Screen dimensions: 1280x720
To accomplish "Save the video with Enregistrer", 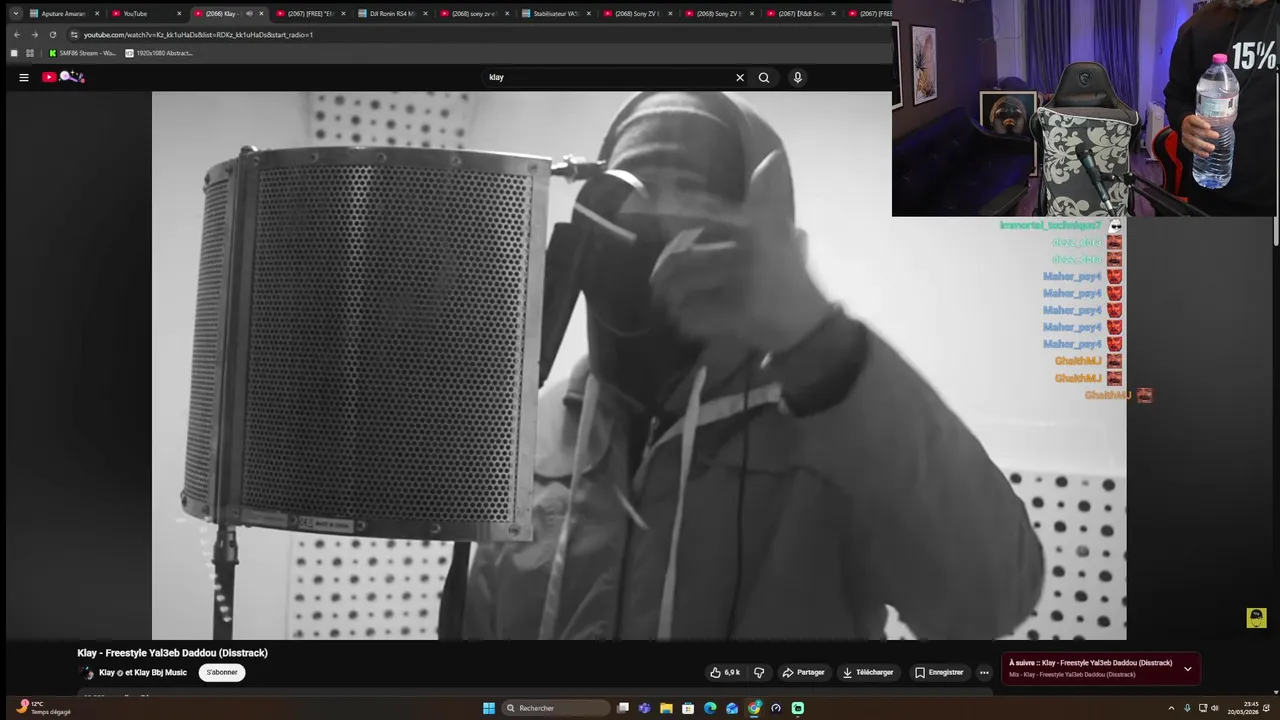I will pos(939,672).
